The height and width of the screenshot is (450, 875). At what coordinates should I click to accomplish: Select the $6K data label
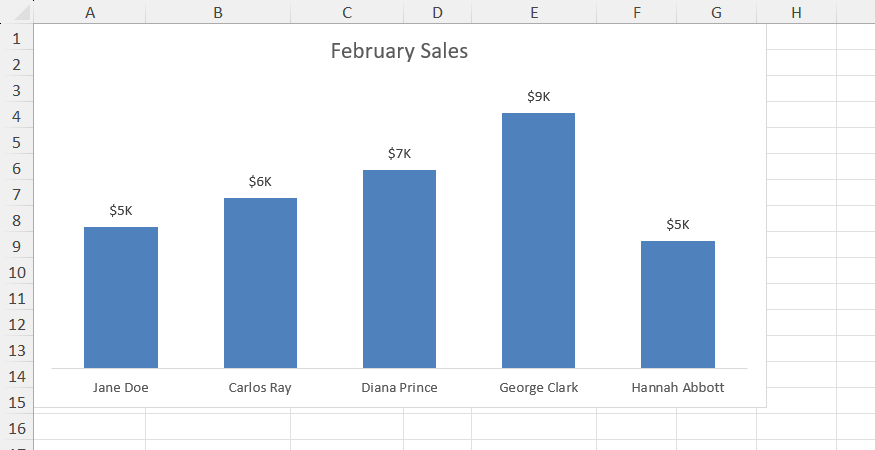(x=260, y=181)
